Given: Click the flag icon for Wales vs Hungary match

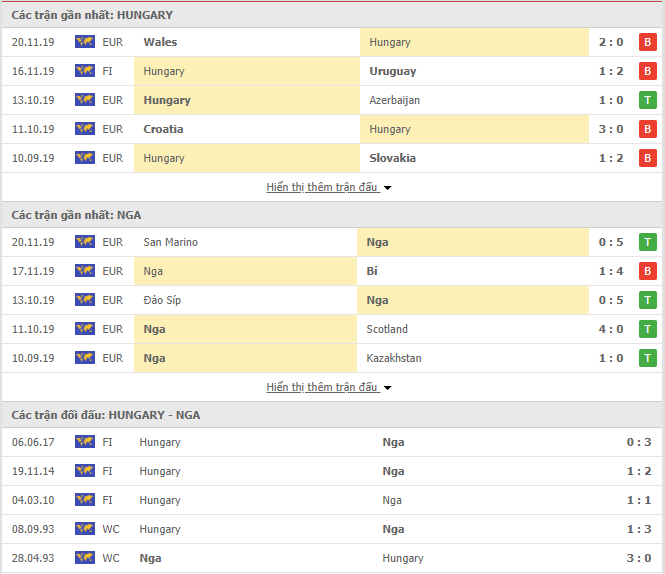Looking at the screenshot, I should [84, 42].
